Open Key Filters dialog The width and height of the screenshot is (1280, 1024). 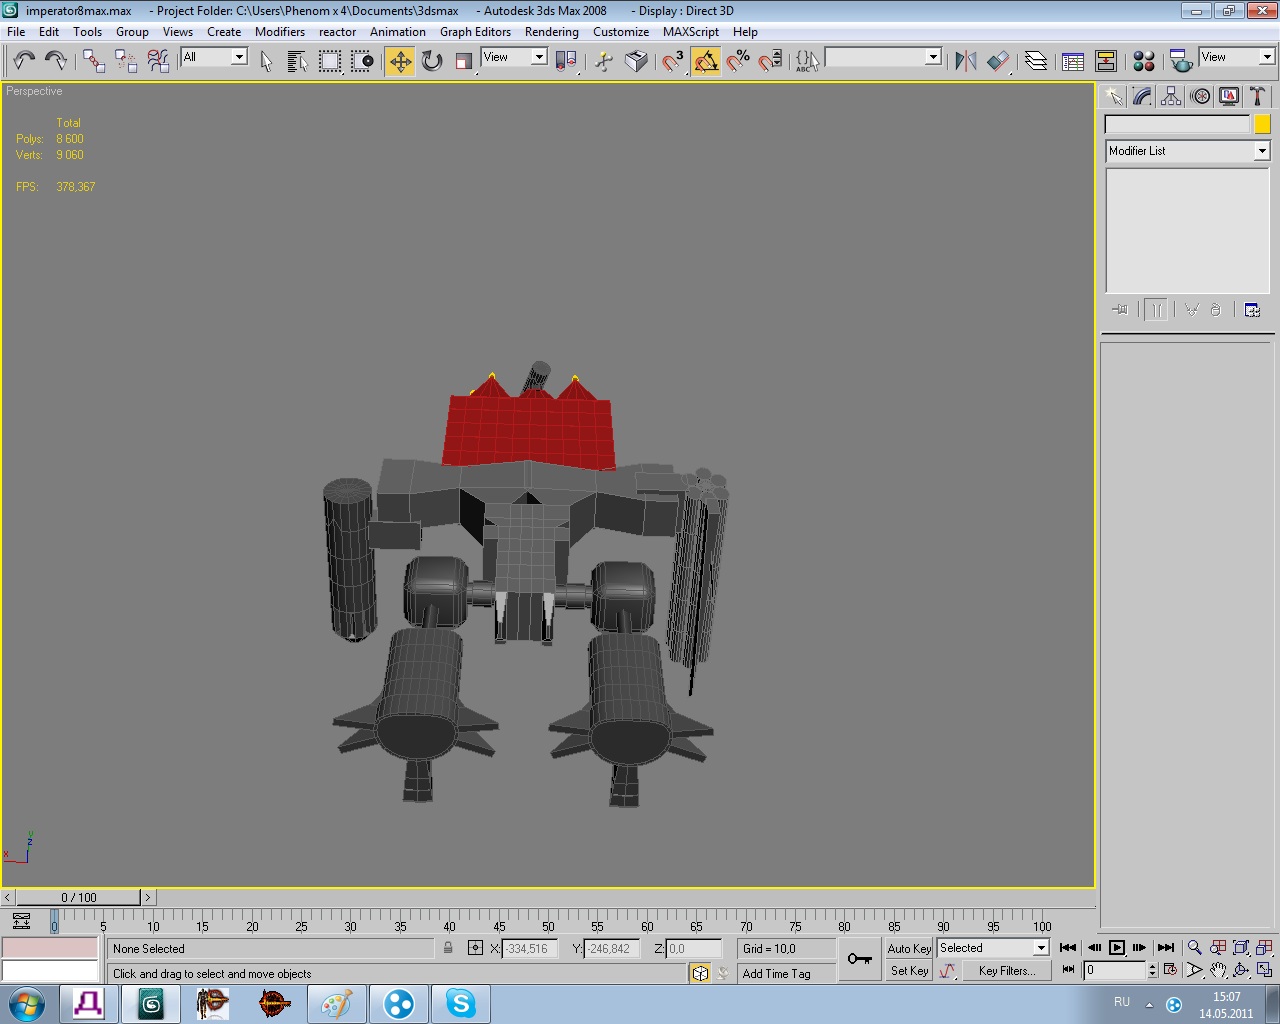click(1006, 971)
